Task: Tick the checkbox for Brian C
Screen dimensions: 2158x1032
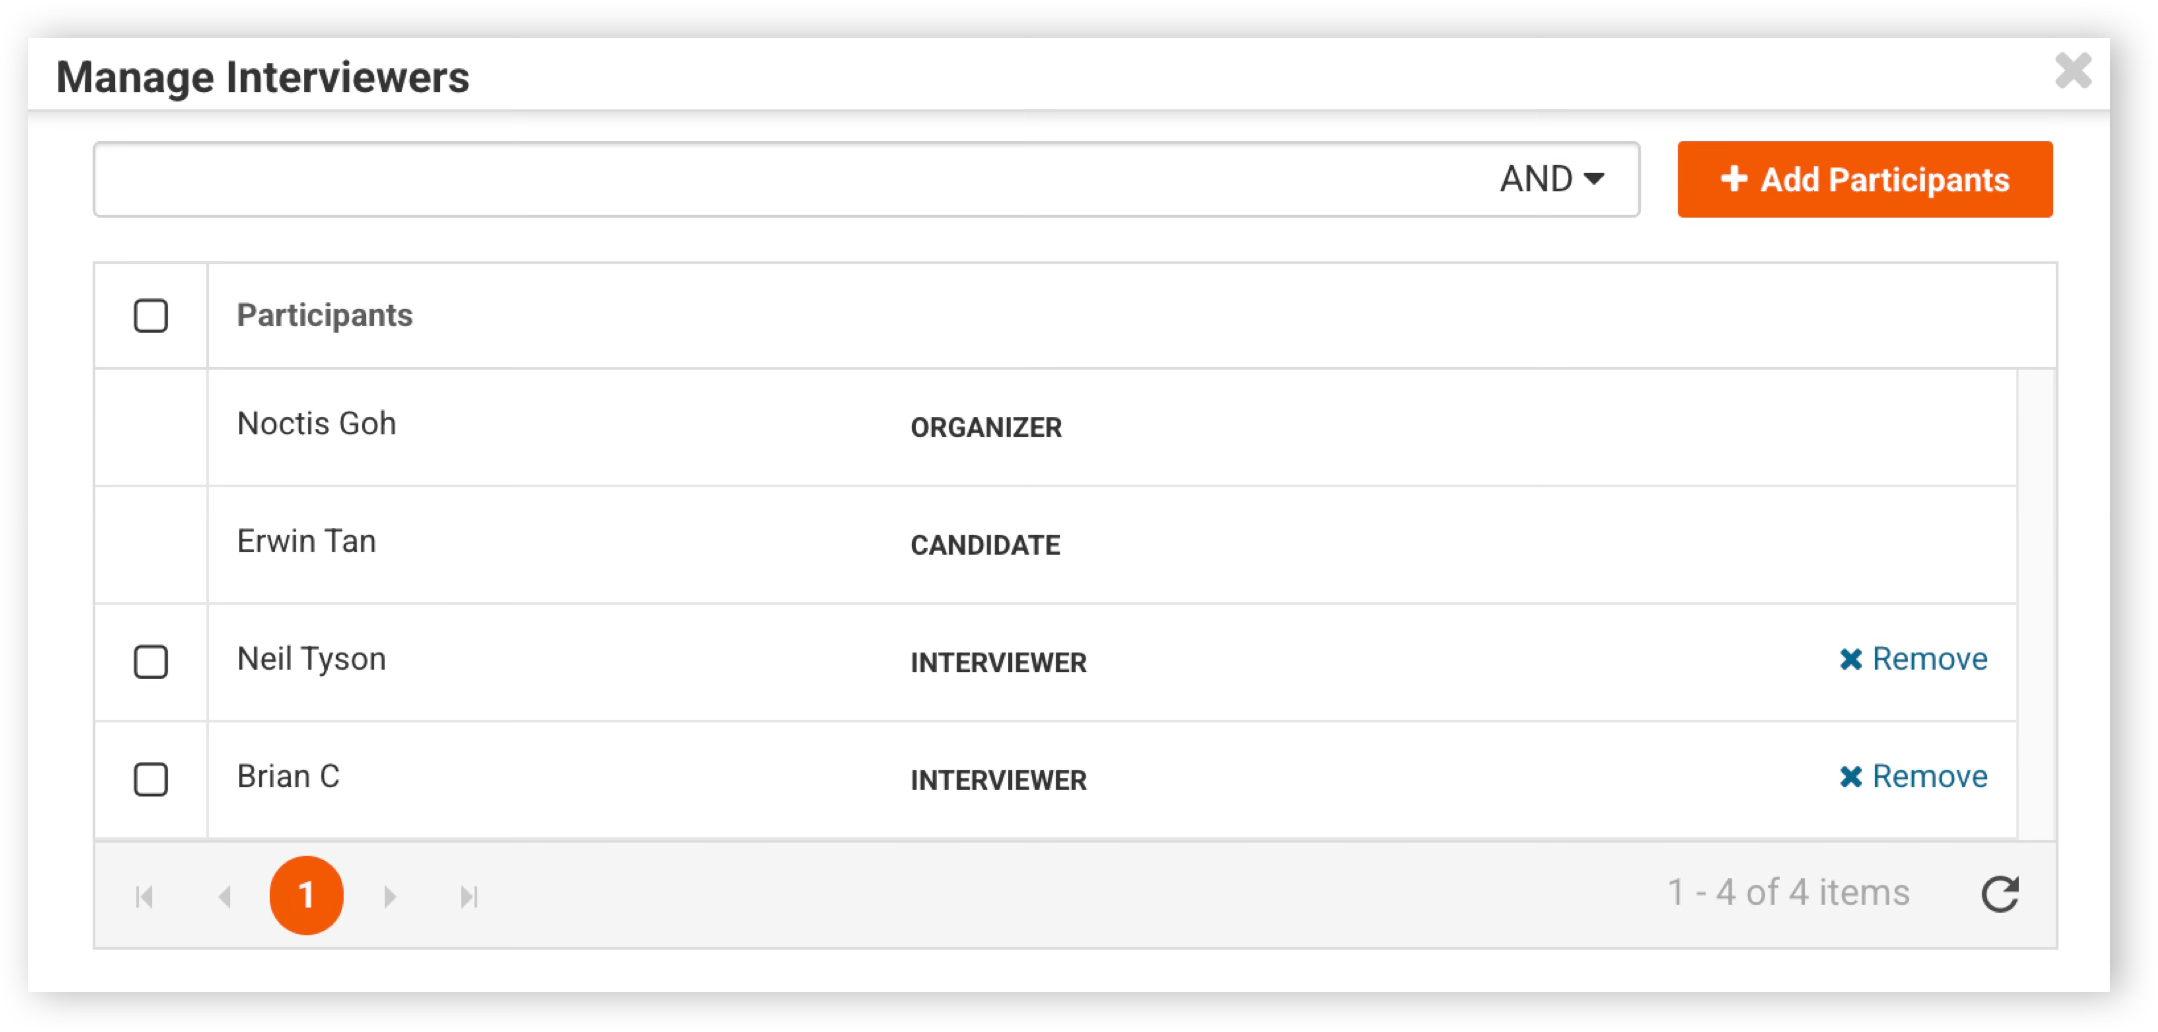Action: point(151,779)
